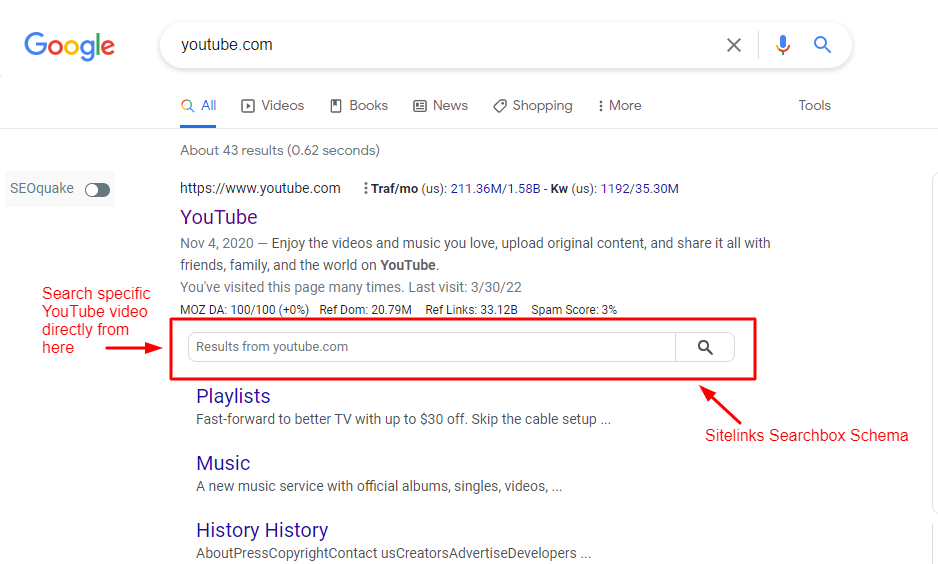Click the Playlists snippet about $30 off
Screen dimensions: 938x564
coord(403,419)
